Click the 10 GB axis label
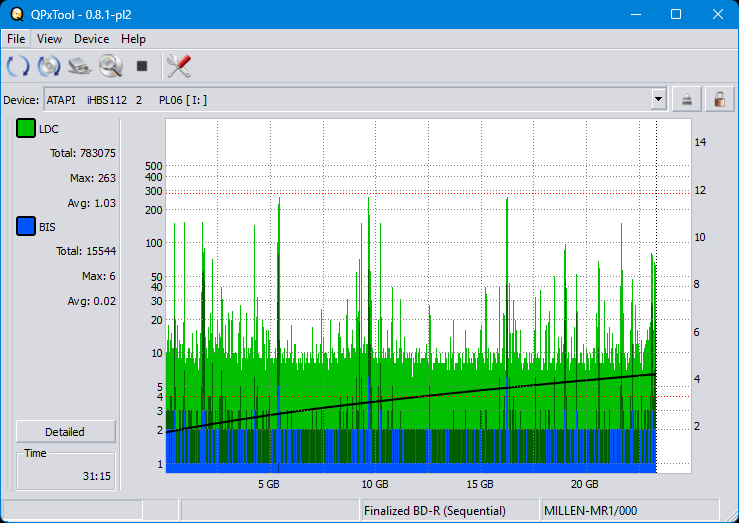Screen dimensions: 739x523 (x=375, y=484)
